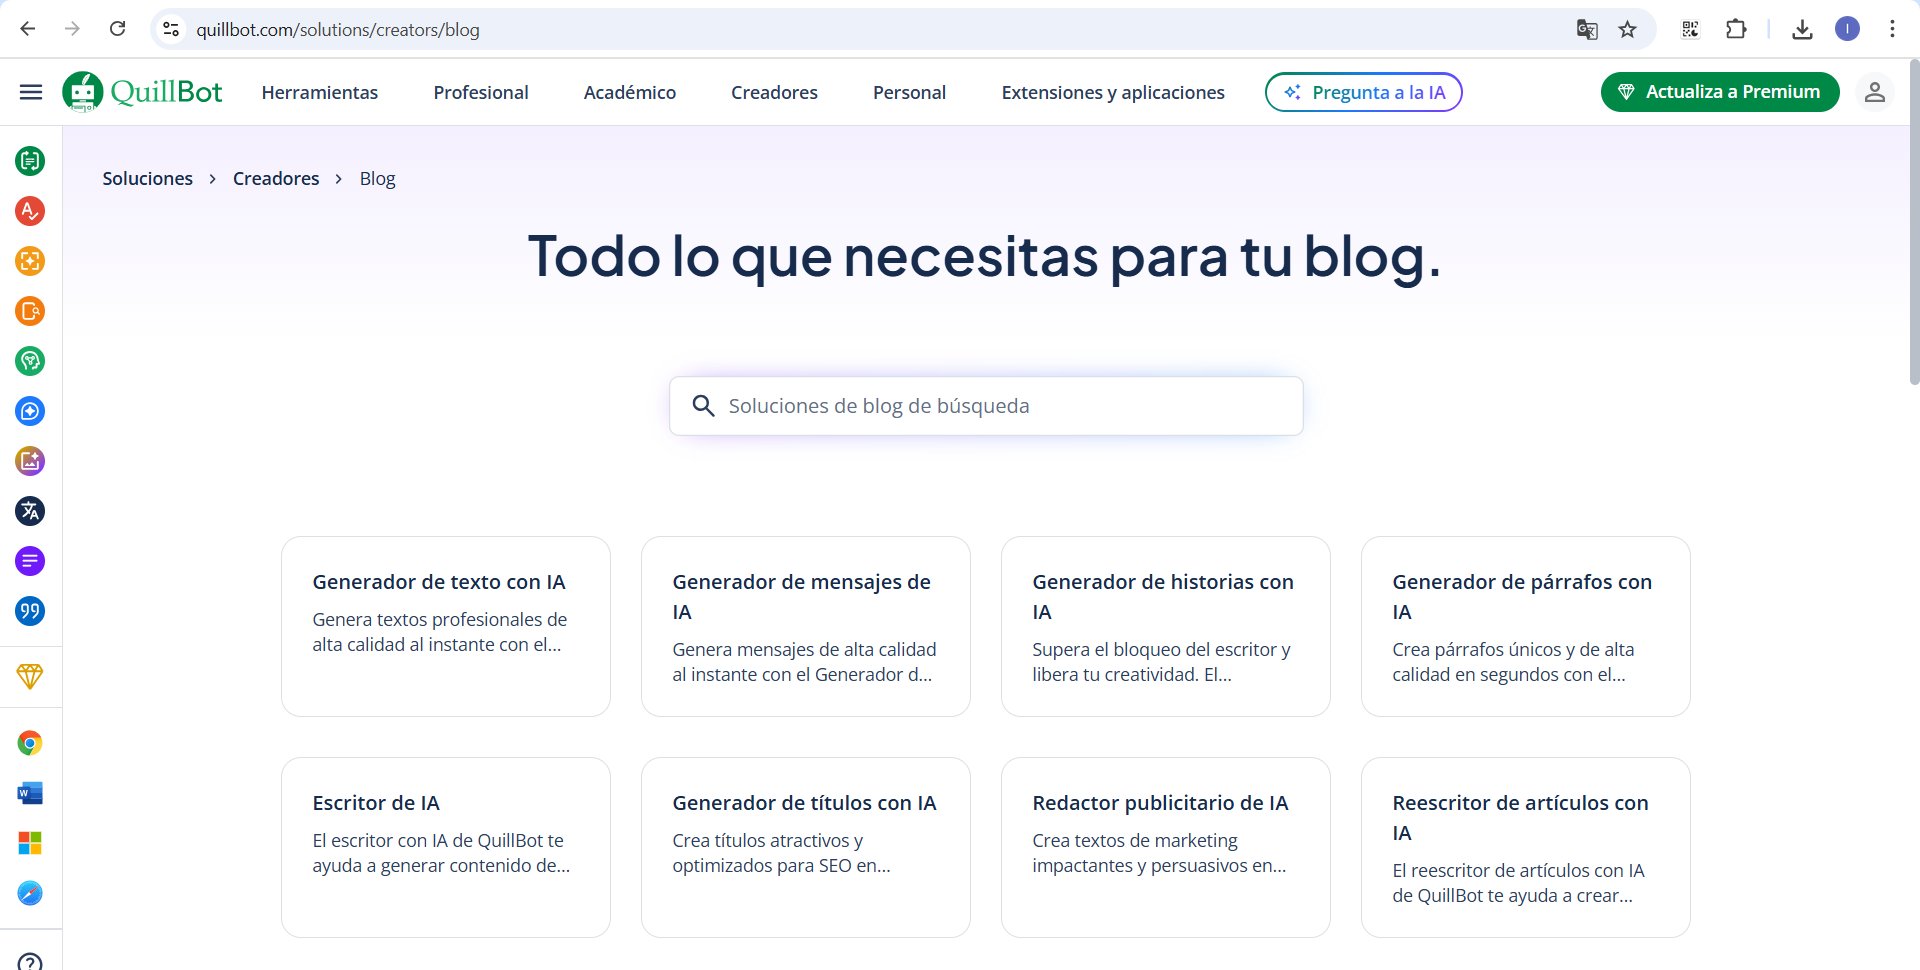Click the Word add-in icon in sidebar
This screenshot has width=1920, height=970.
click(30, 793)
